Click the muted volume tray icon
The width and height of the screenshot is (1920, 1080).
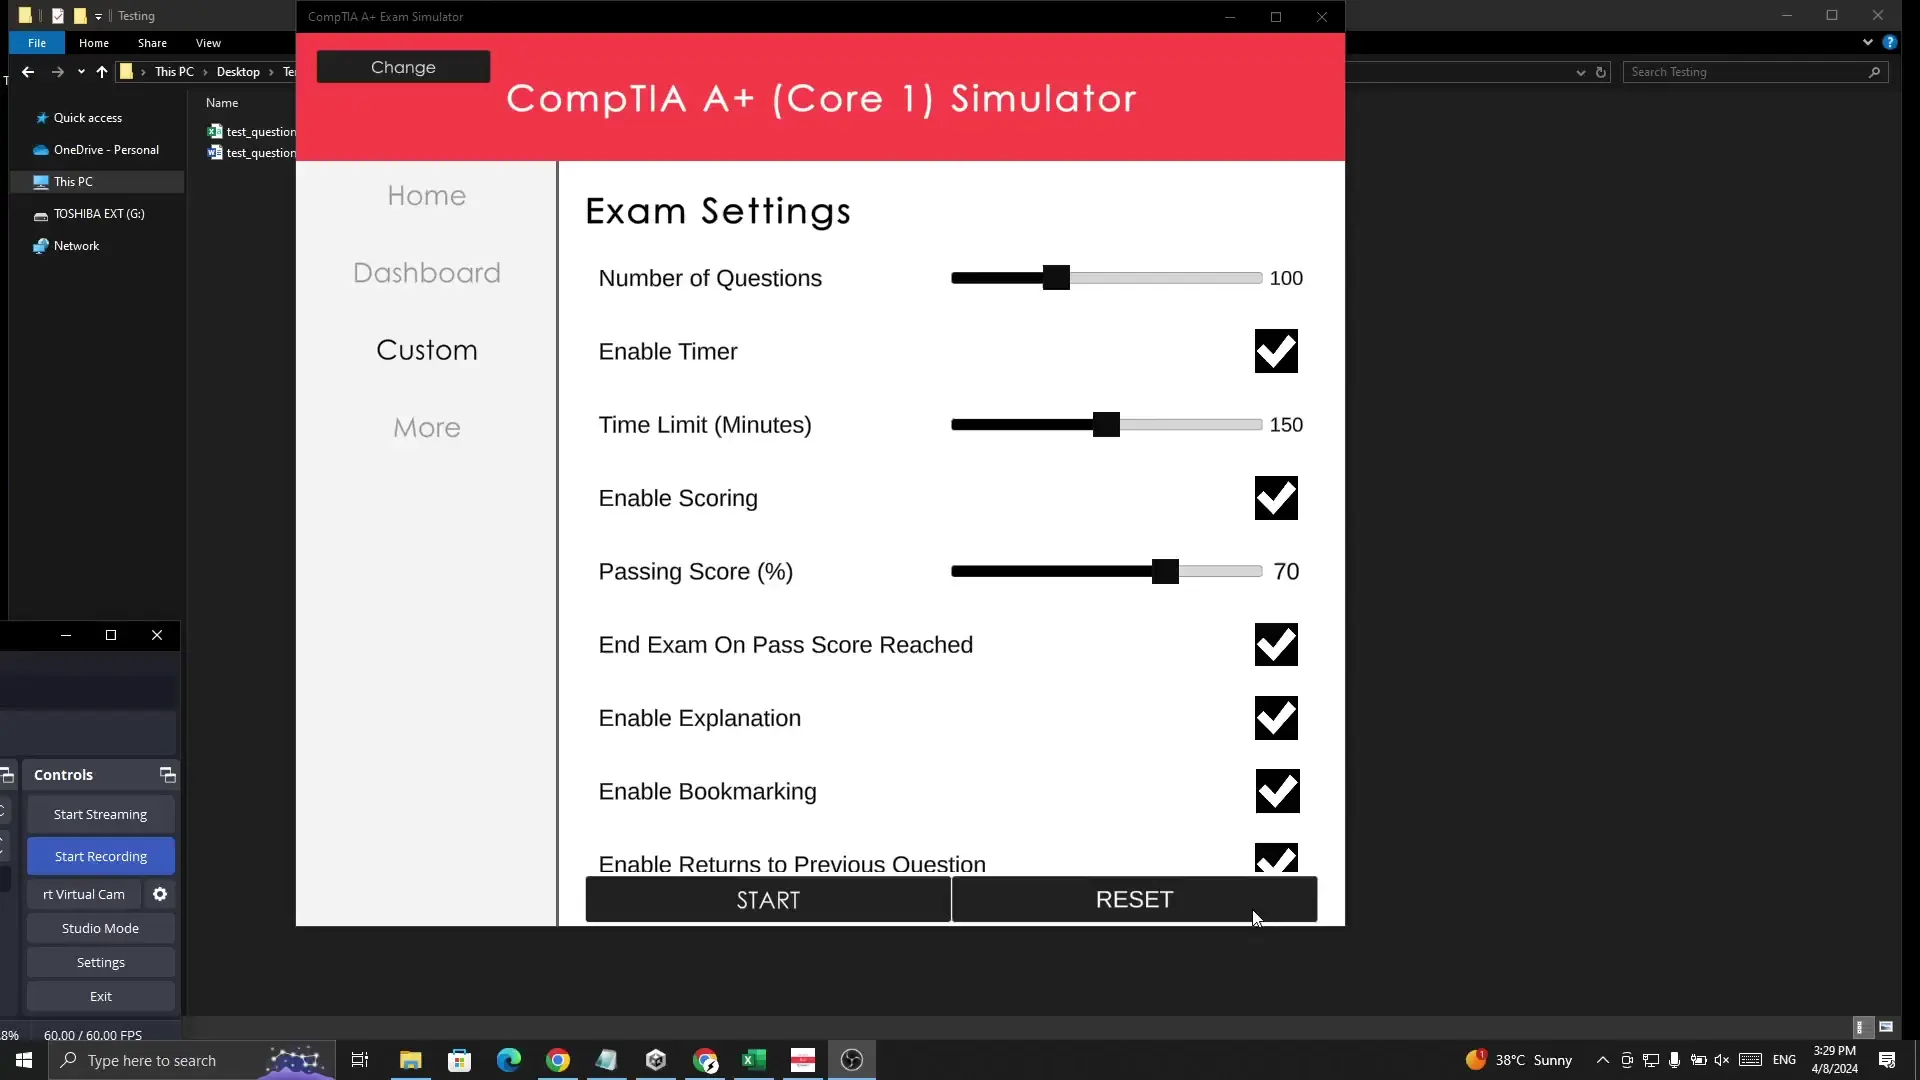pos(1722,1060)
